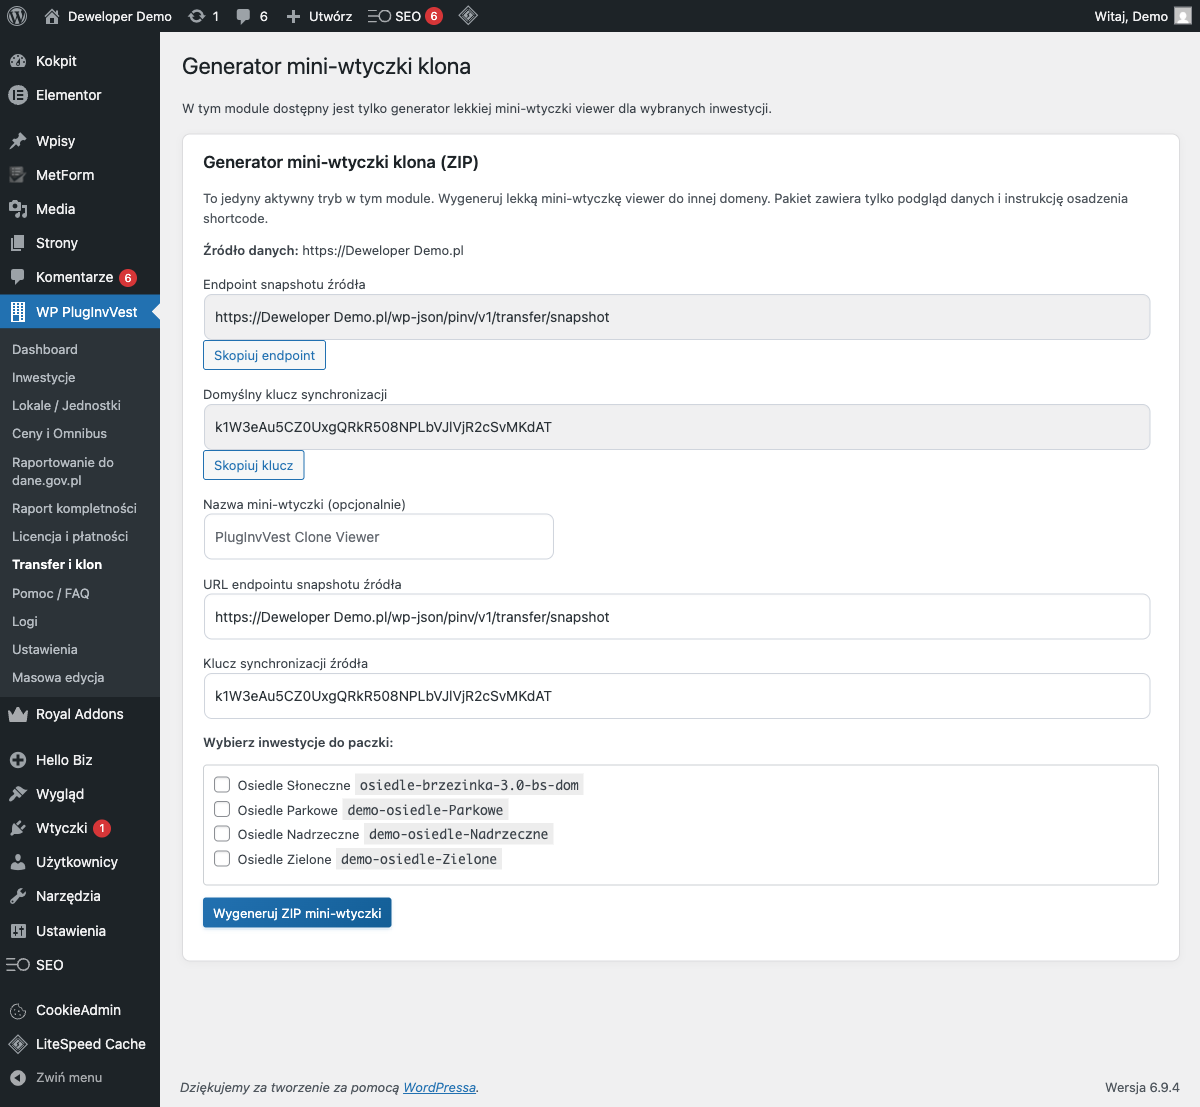
Task: Click the Royal Addons crown icon
Action: 20,714
